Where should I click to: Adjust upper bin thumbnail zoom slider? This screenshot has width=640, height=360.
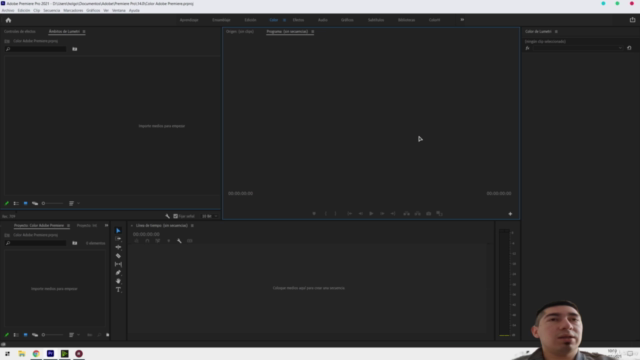pos(53,203)
